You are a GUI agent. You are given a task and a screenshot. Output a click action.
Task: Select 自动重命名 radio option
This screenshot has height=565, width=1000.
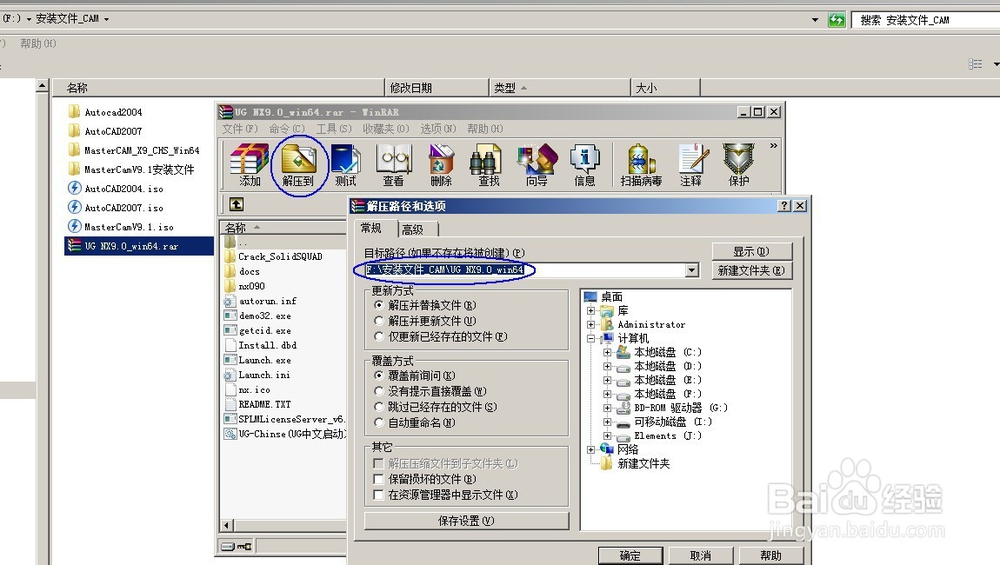click(x=379, y=423)
